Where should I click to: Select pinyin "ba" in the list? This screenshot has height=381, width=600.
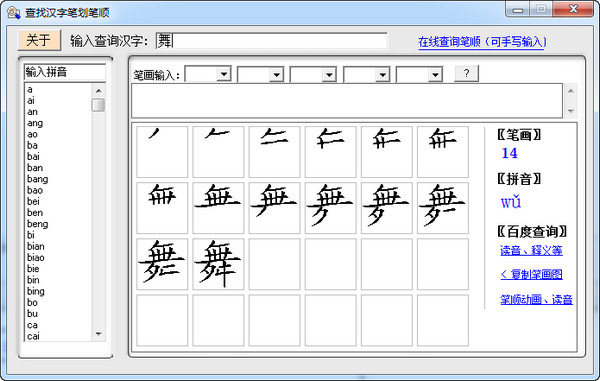(x=32, y=145)
